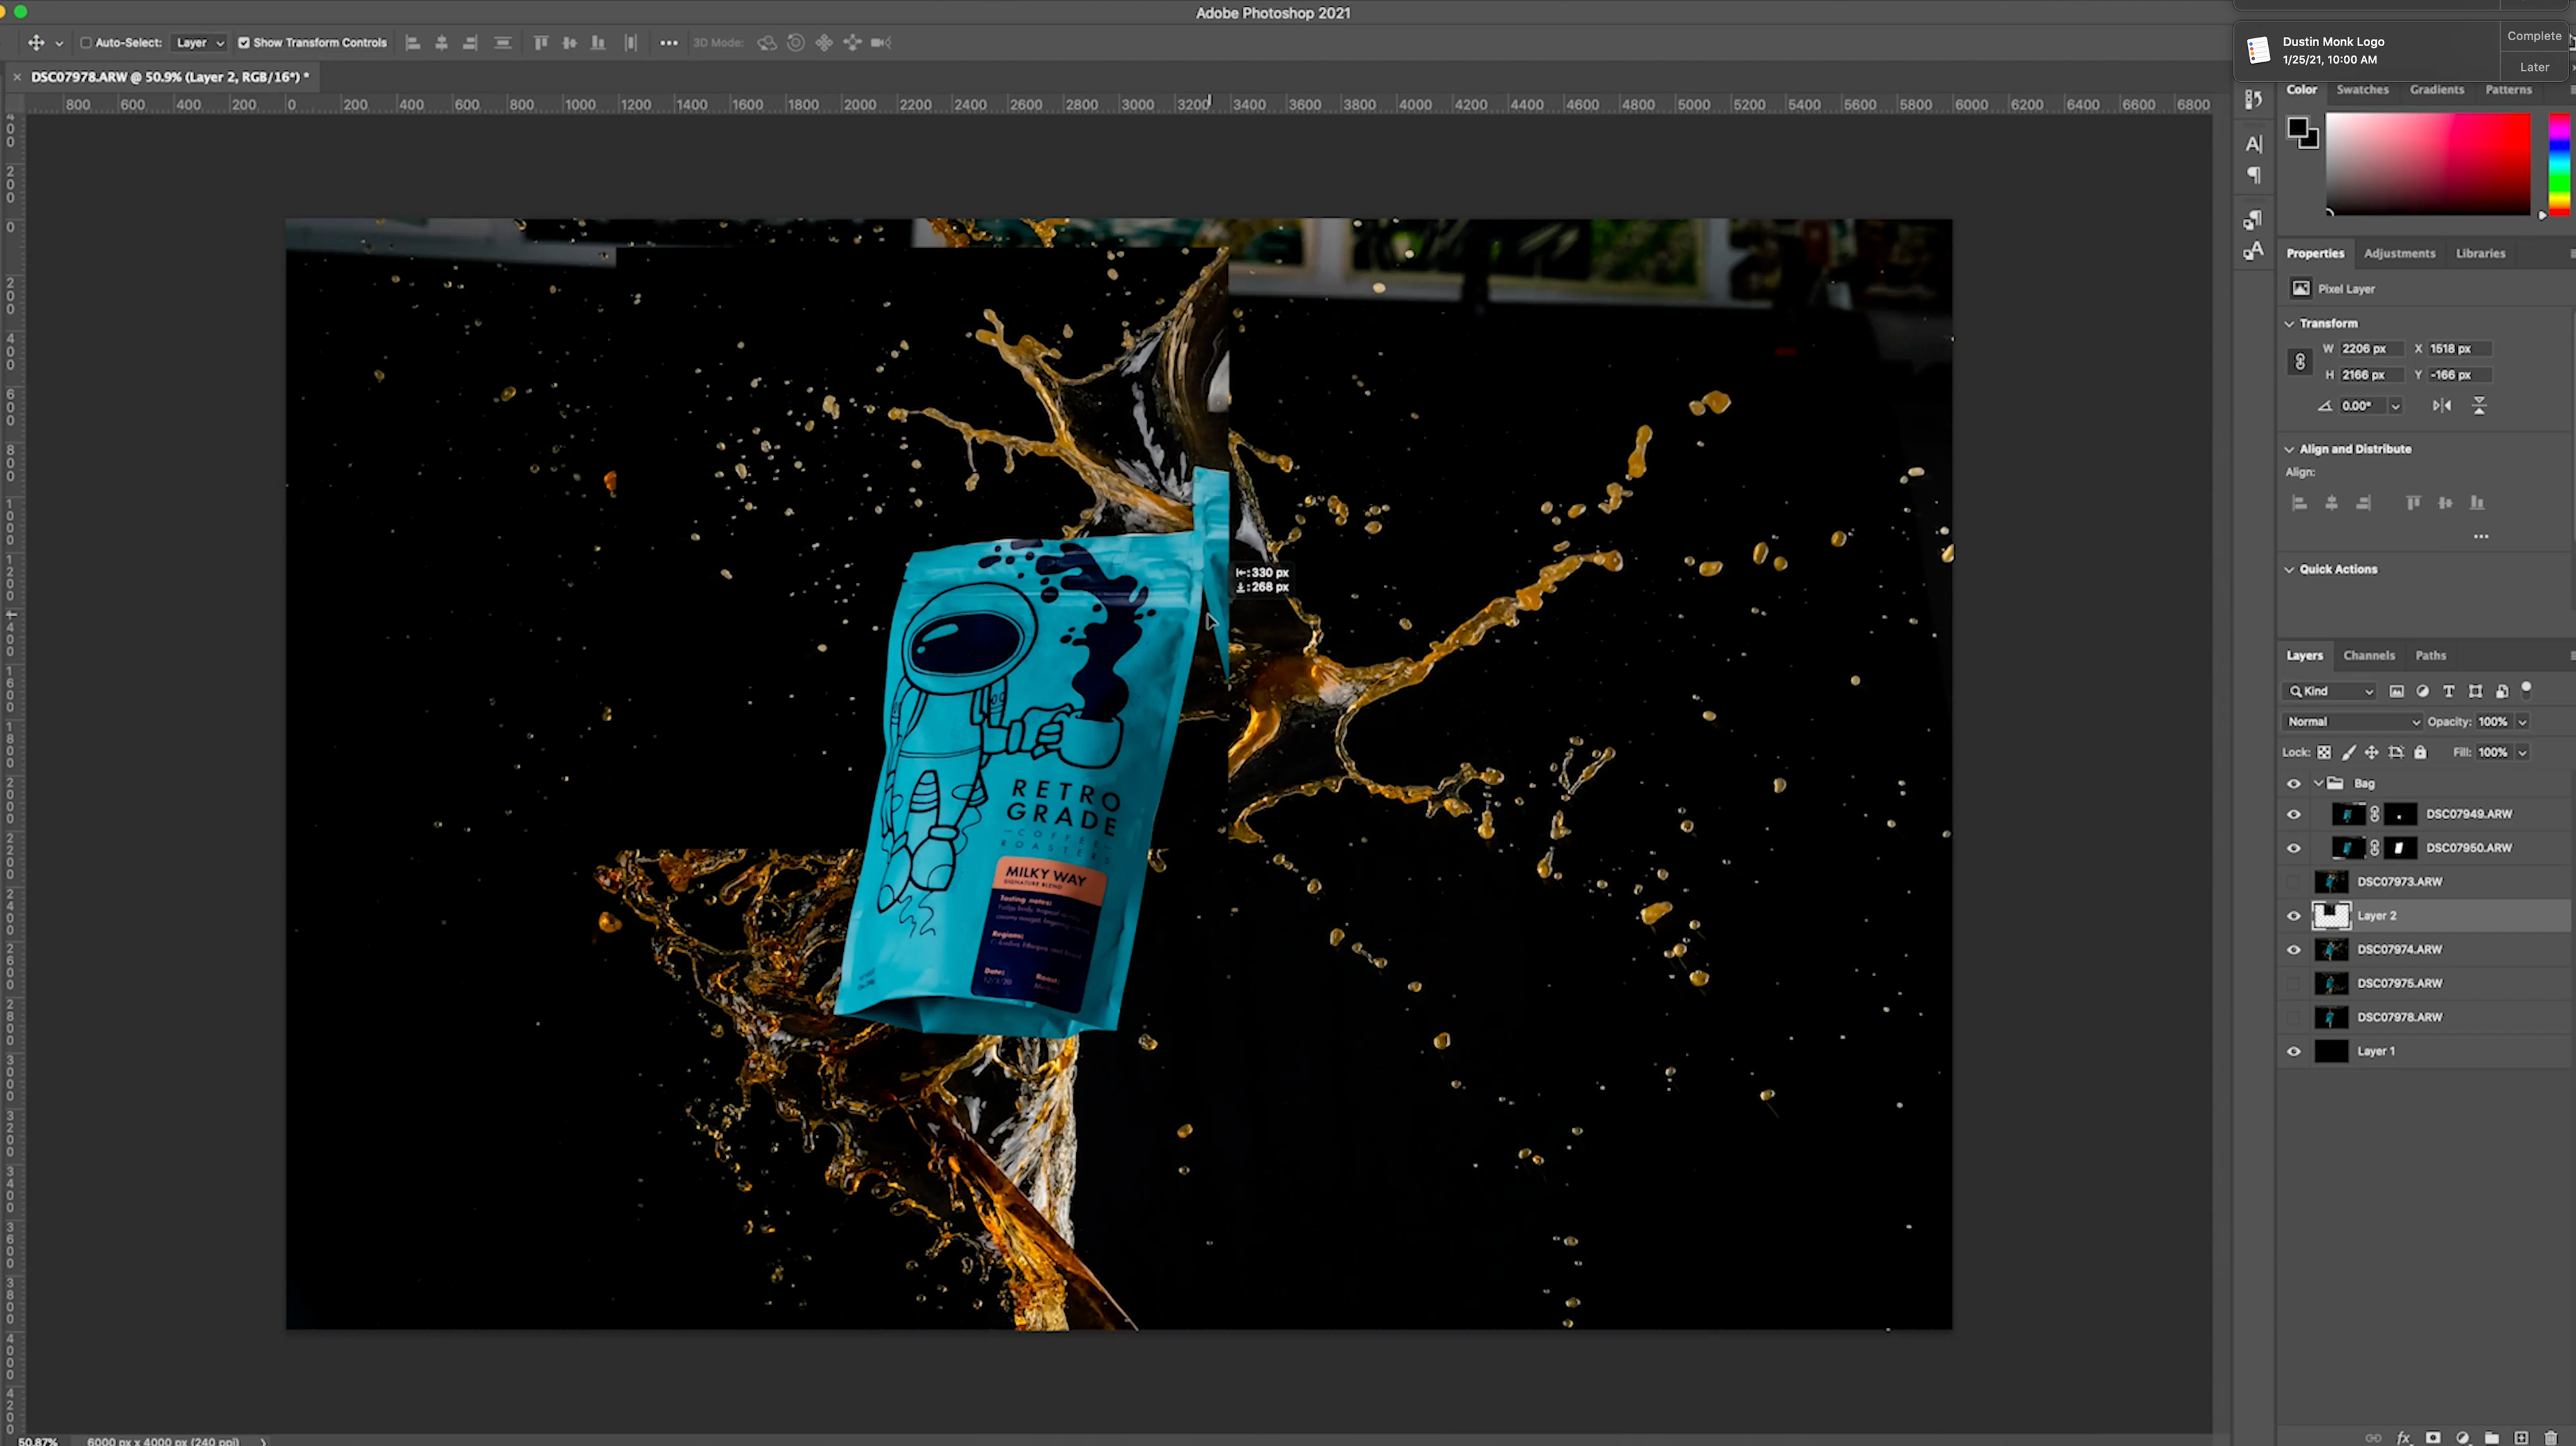
Task: Switch to the Channels tab
Action: click(2369, 655)
